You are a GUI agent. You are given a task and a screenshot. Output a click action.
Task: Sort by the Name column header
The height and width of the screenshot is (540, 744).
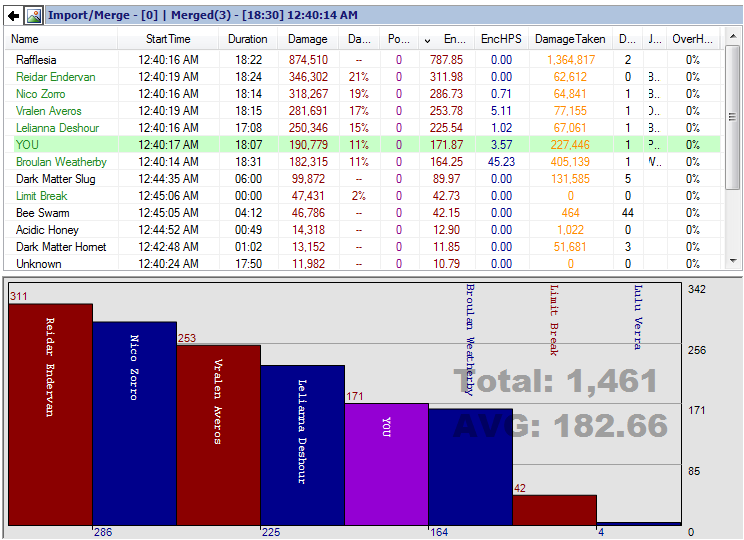(61, 39)
